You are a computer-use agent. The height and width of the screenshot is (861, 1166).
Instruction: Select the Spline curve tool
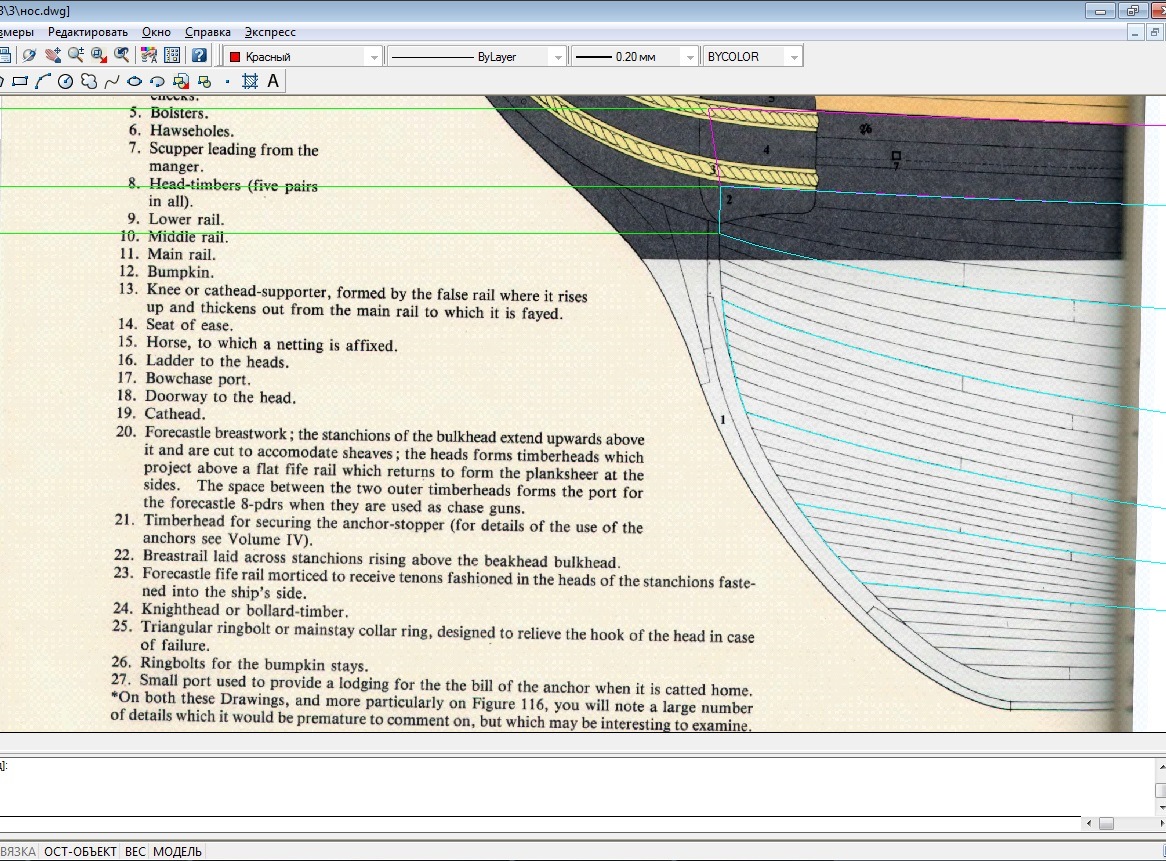[112, 82]
